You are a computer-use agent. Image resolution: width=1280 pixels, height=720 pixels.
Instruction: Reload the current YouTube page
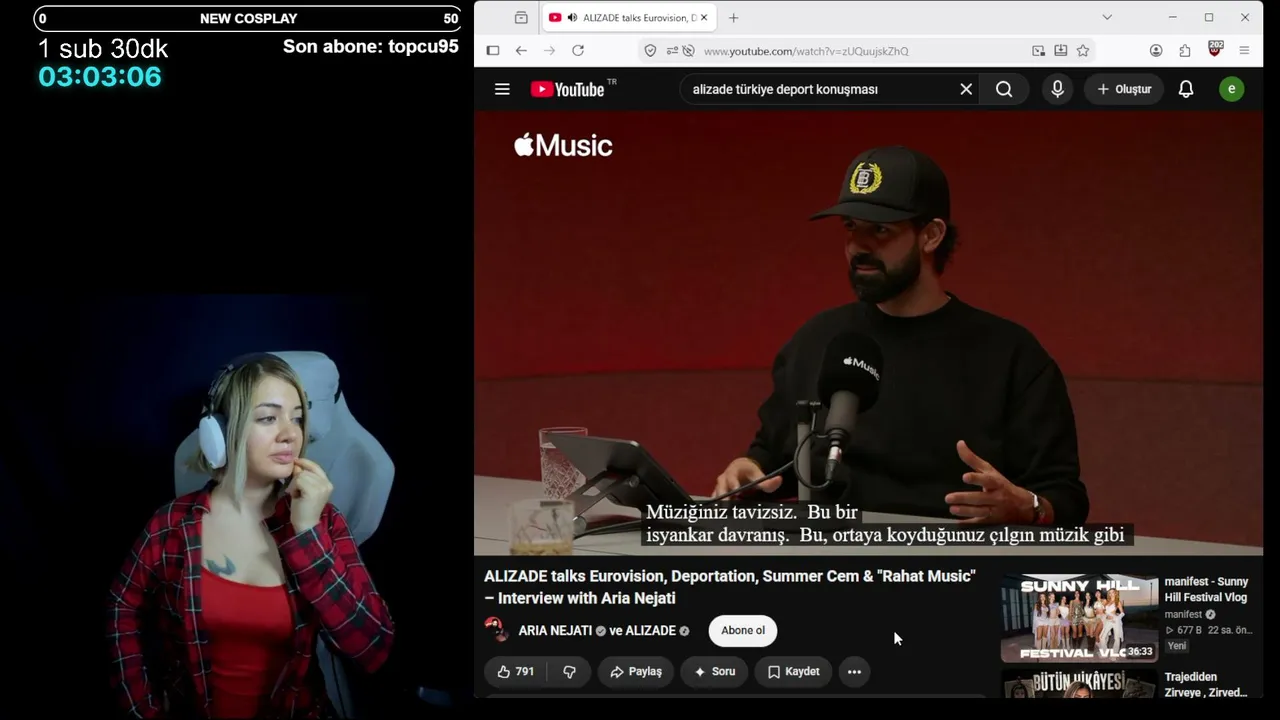point(578,50)
